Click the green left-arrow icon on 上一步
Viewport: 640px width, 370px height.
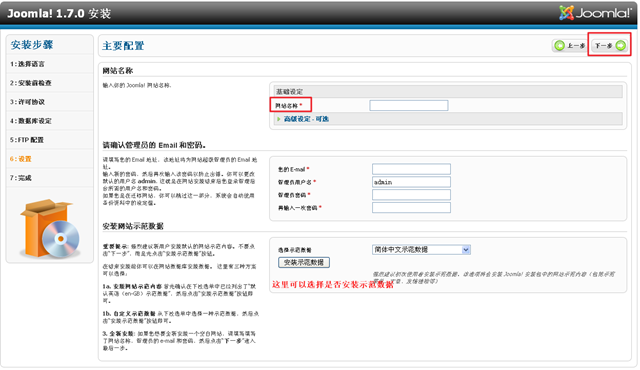tap(560, 46)
